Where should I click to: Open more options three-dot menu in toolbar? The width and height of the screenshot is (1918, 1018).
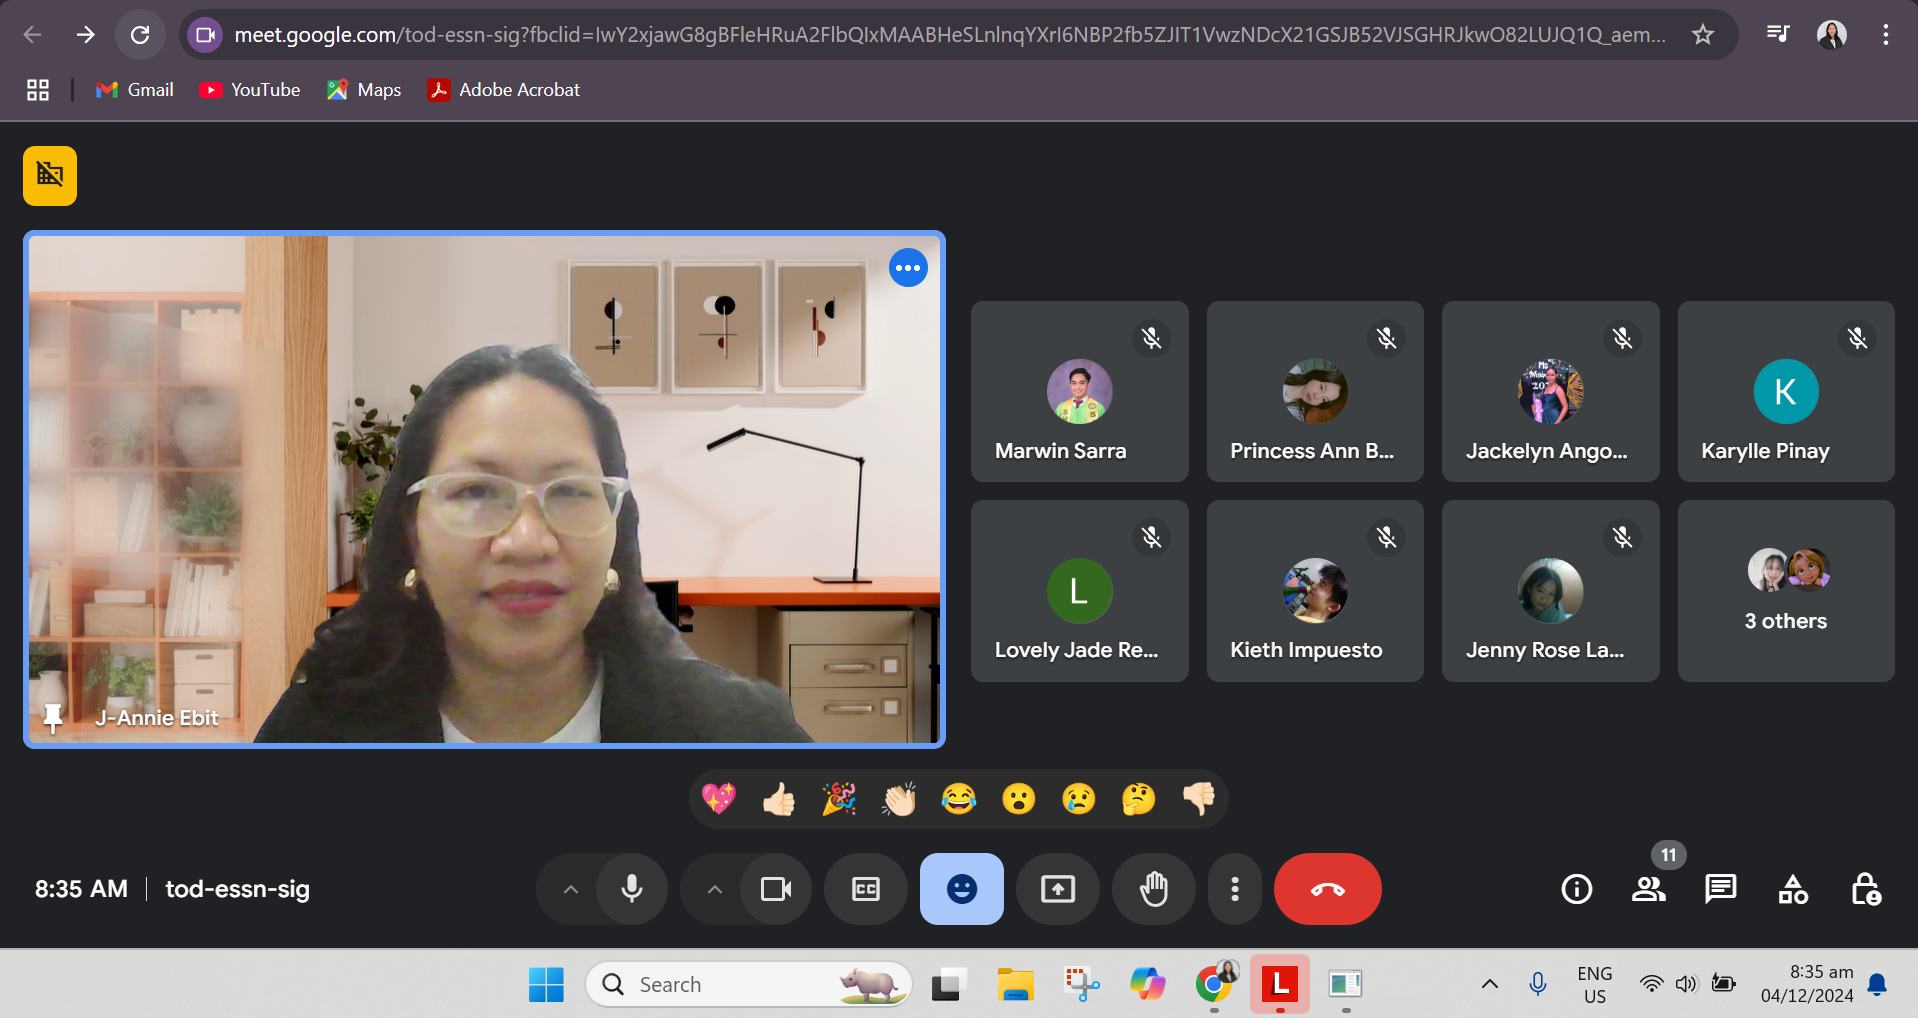coord(1235,889)
